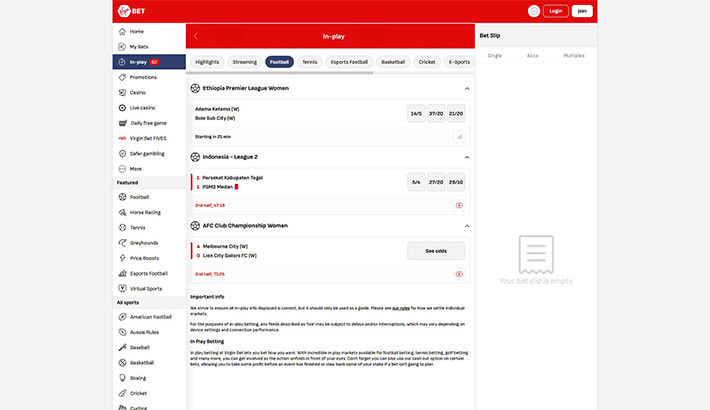This screenshot has width=710, height=410.
Task: Select 5/4 odds for Persekat Kabupaten Tegal
Action: 416,182
